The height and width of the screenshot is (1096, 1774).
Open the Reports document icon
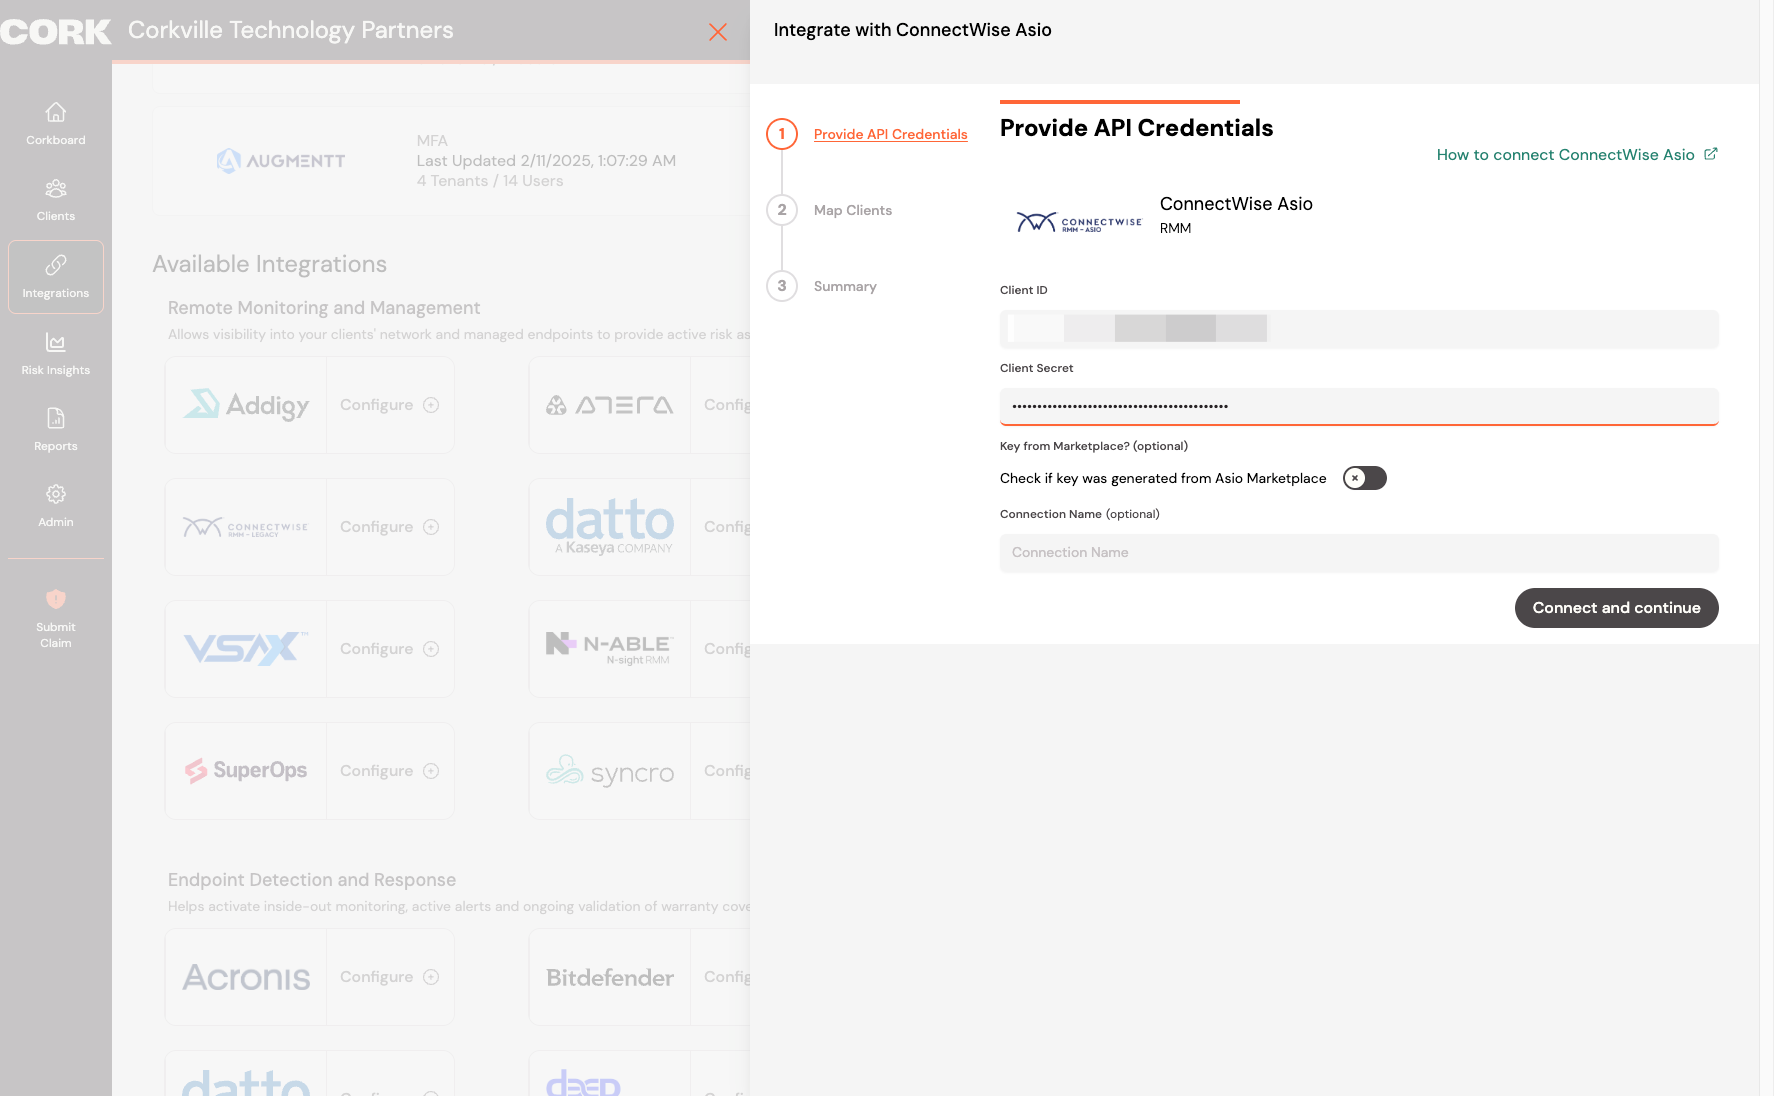pyautogui.click(x=56, y=418)
